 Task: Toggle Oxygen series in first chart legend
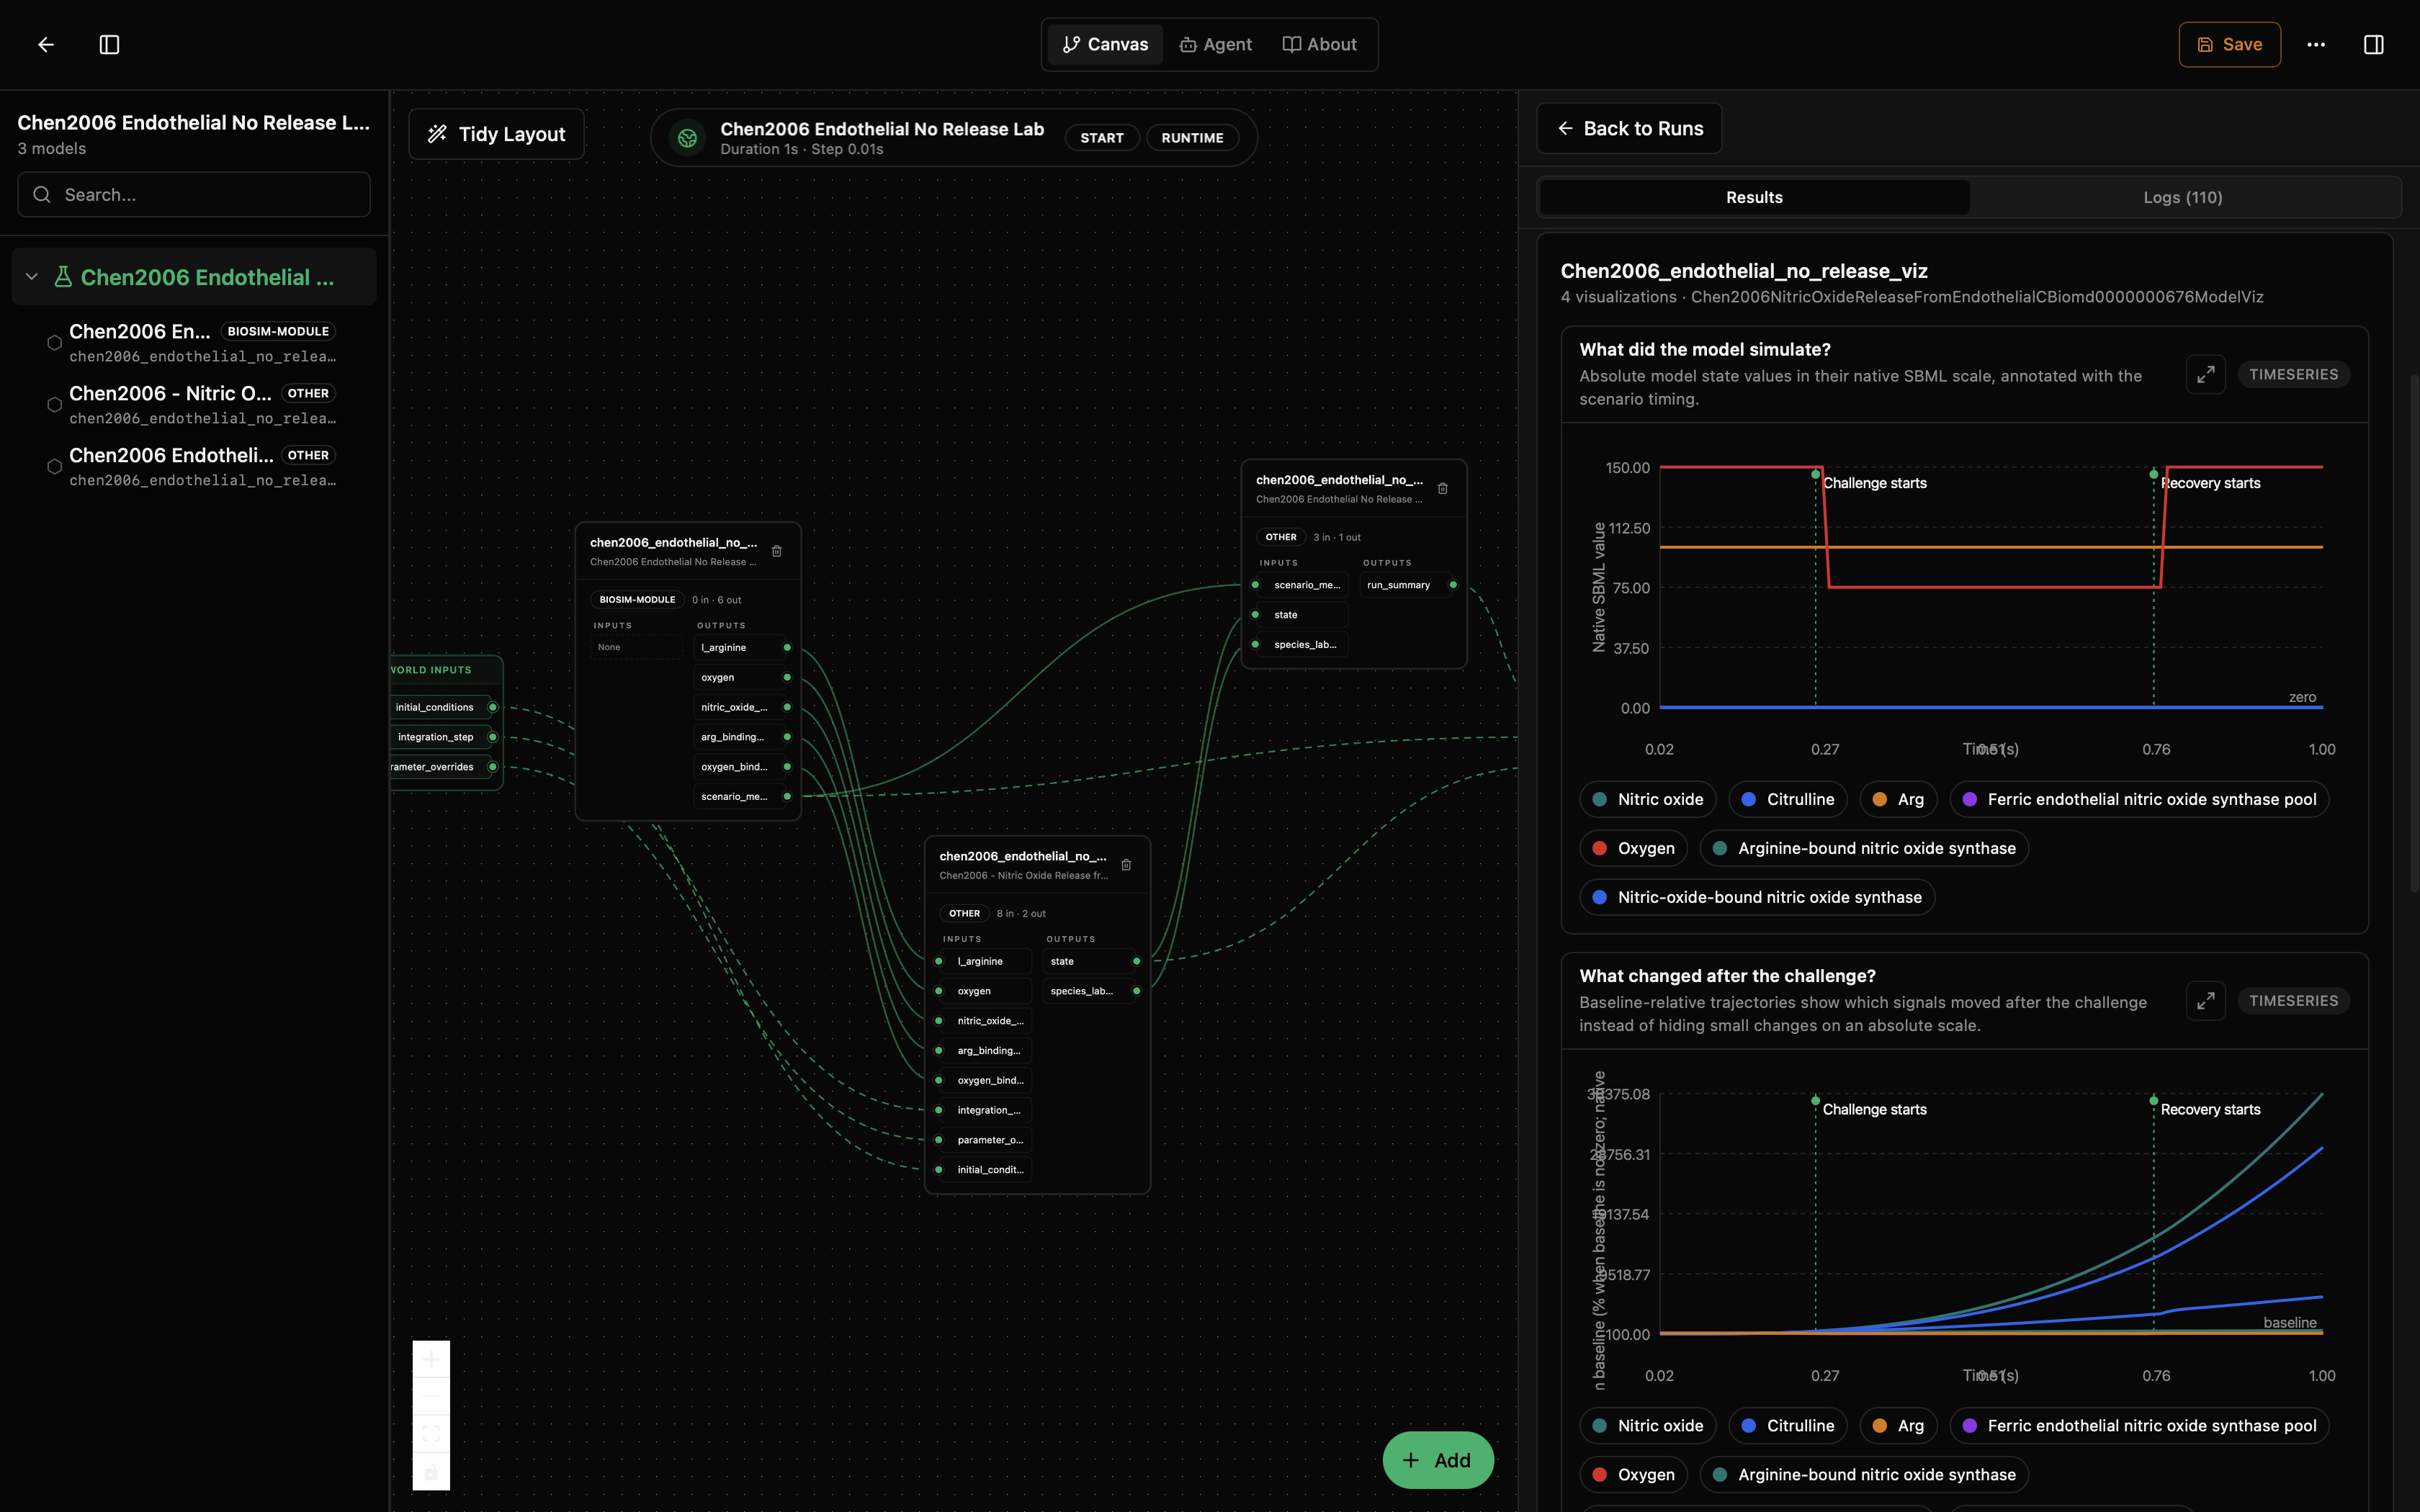(1634, 848)
